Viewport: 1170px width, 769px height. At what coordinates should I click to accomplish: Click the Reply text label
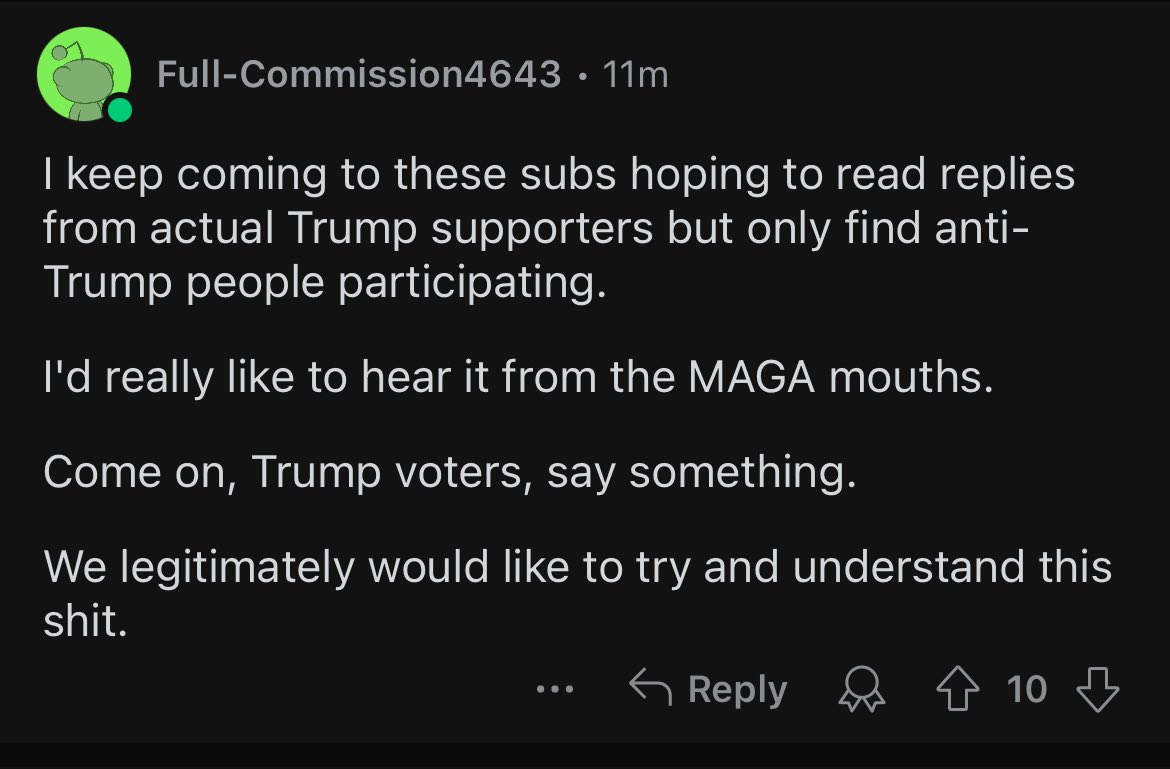coord(737,689)
